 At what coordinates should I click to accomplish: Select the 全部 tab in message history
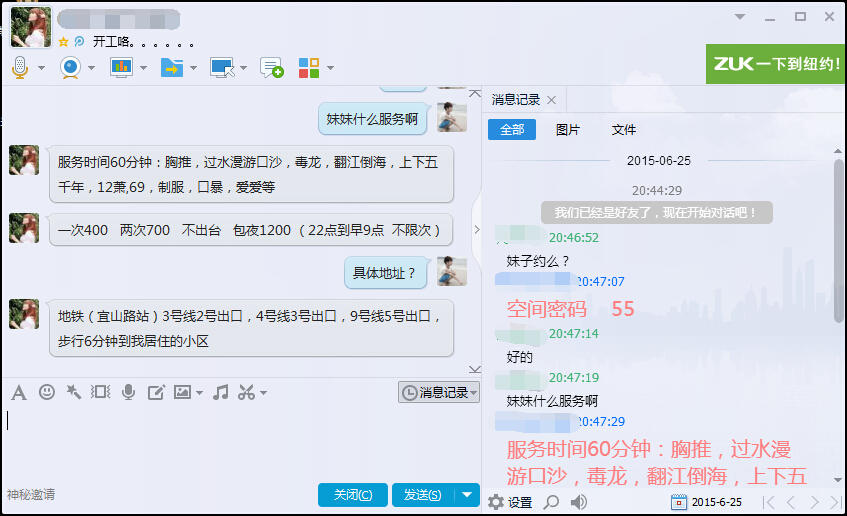[512, 130]
